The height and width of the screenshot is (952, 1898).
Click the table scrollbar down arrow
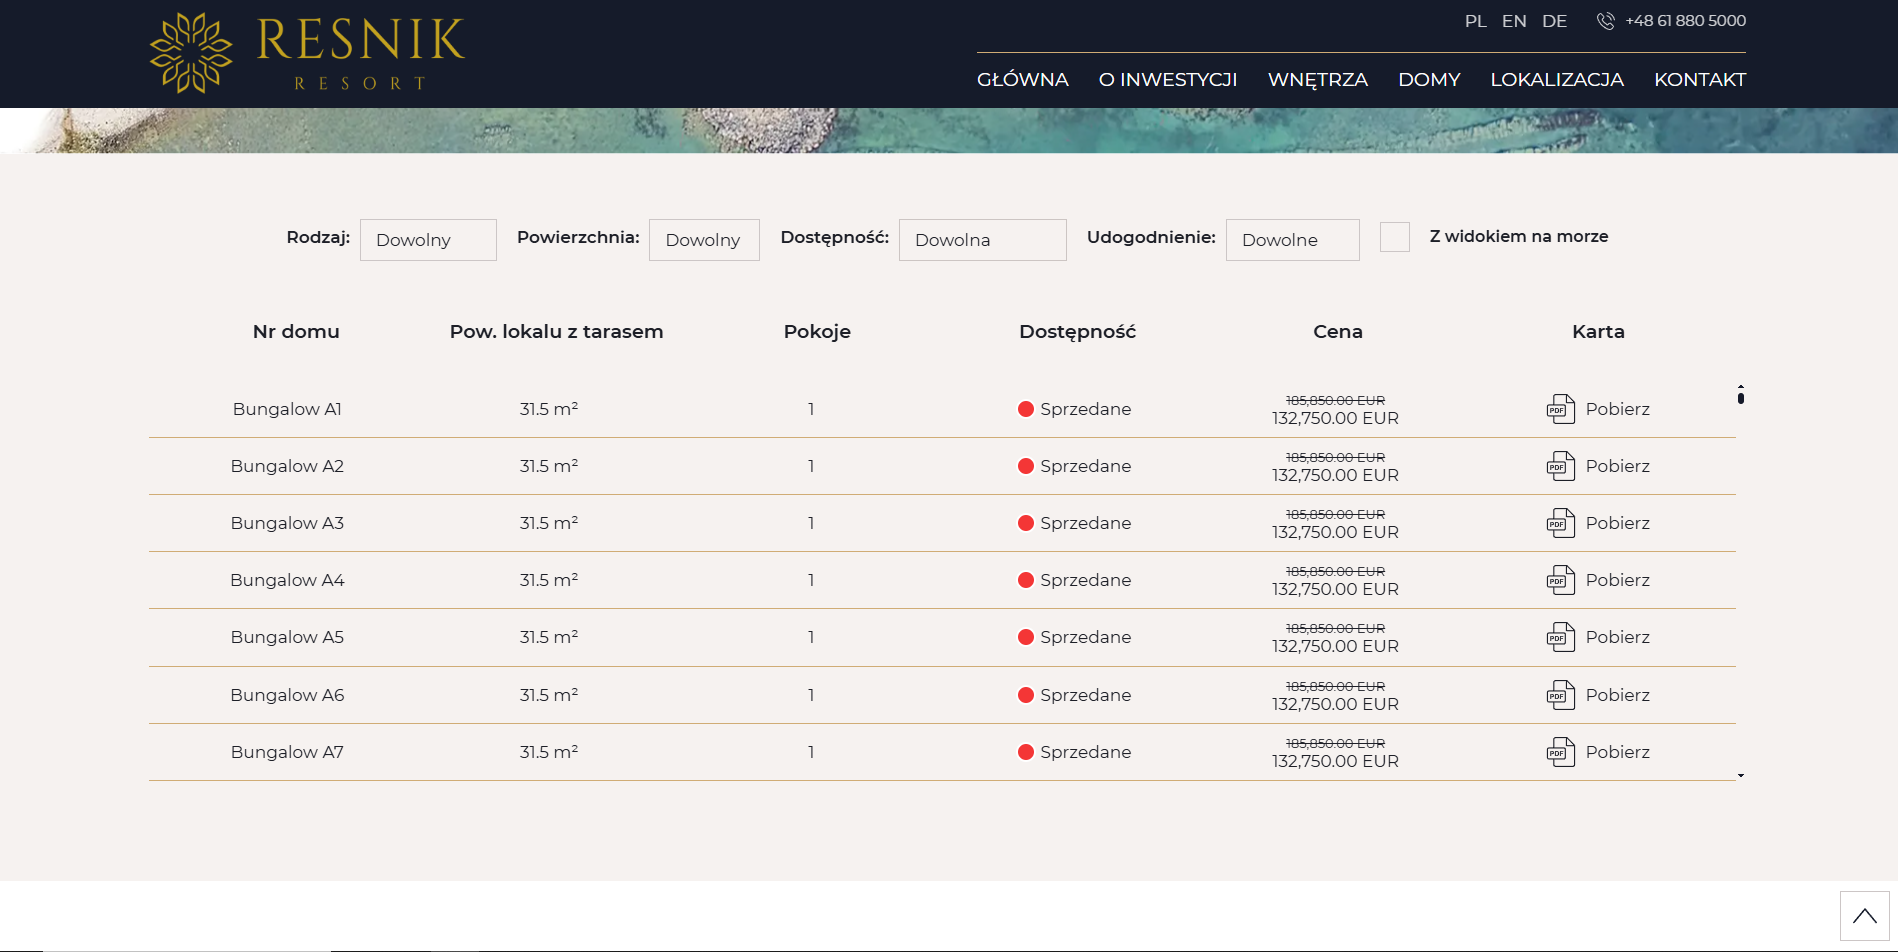click(x=1741, y=775)
